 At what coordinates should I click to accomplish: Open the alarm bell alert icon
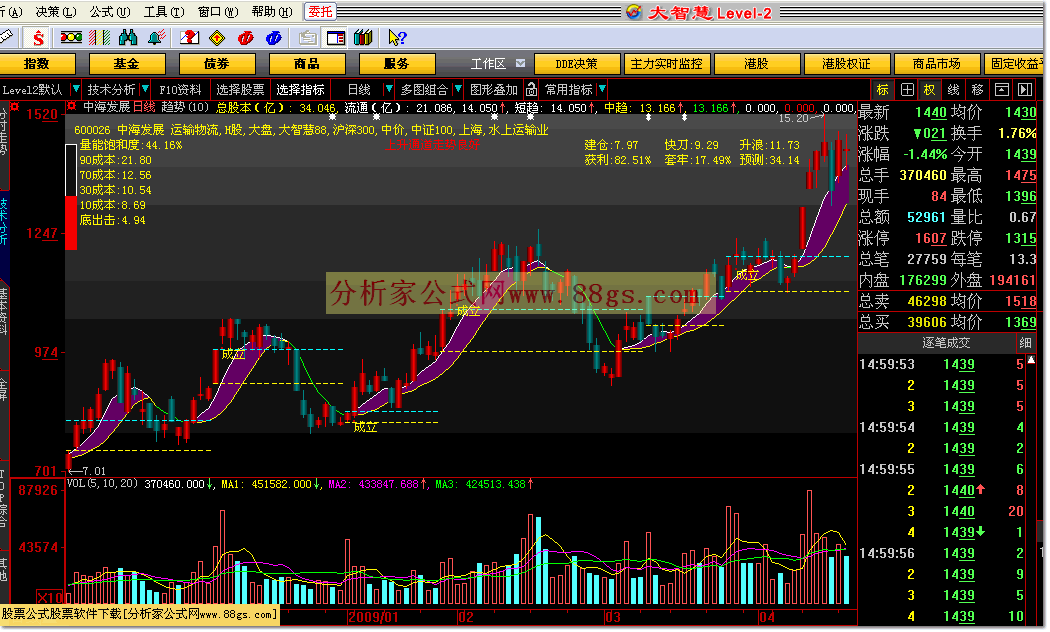[157, 37]
